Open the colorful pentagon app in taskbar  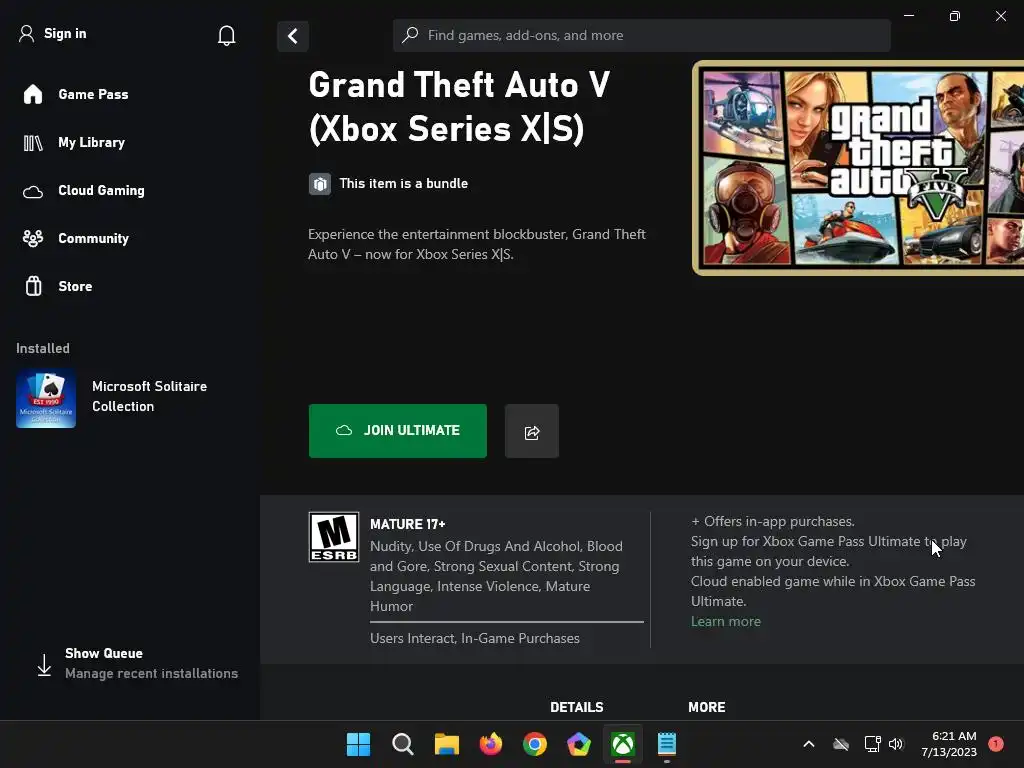(579, 744)
